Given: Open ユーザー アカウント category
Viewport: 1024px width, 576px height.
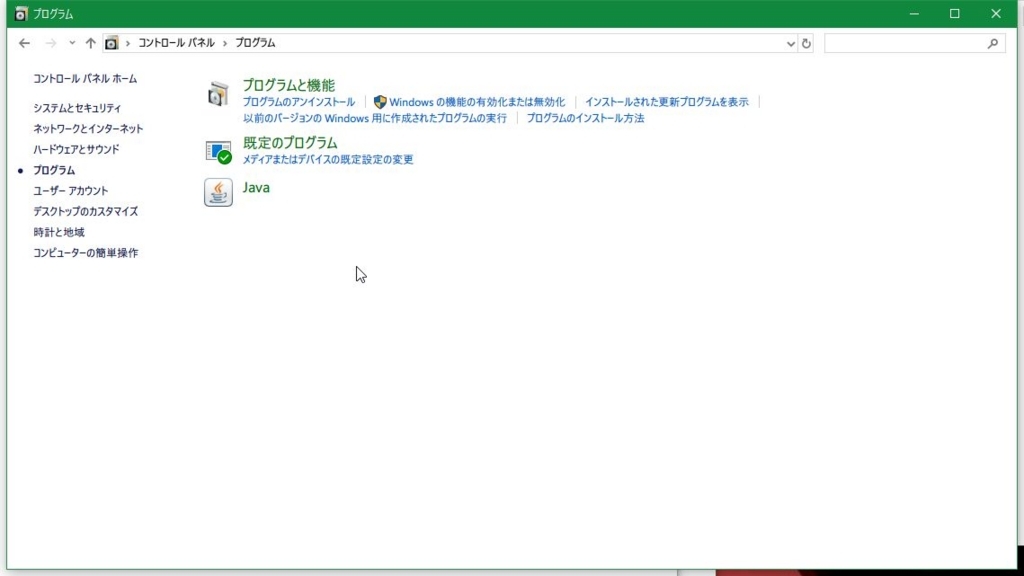Looking at the screenshot, I should coord(71,191).
